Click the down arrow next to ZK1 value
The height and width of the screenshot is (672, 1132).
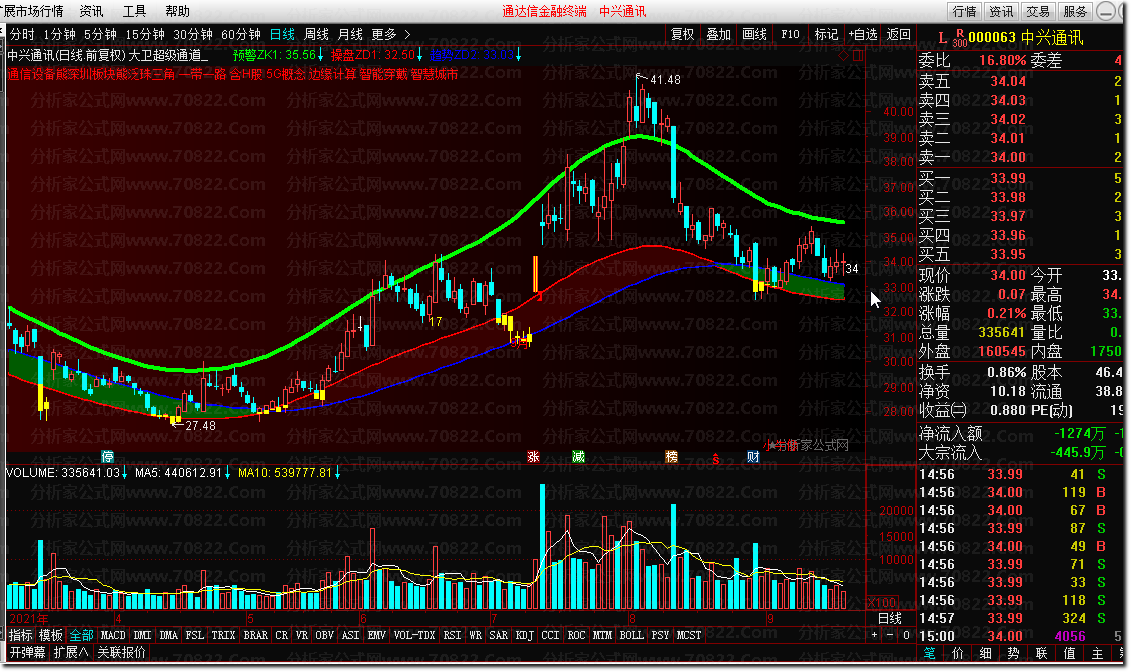321,55
